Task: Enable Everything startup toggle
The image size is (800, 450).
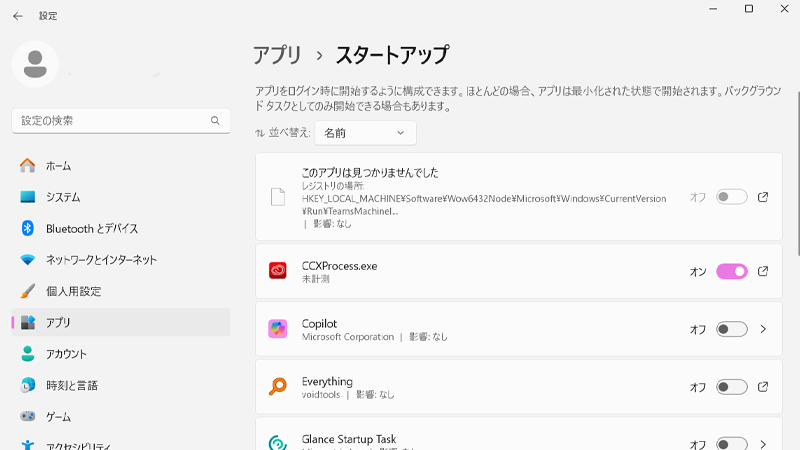Action: pyautogui.click(x=732, y=387)
